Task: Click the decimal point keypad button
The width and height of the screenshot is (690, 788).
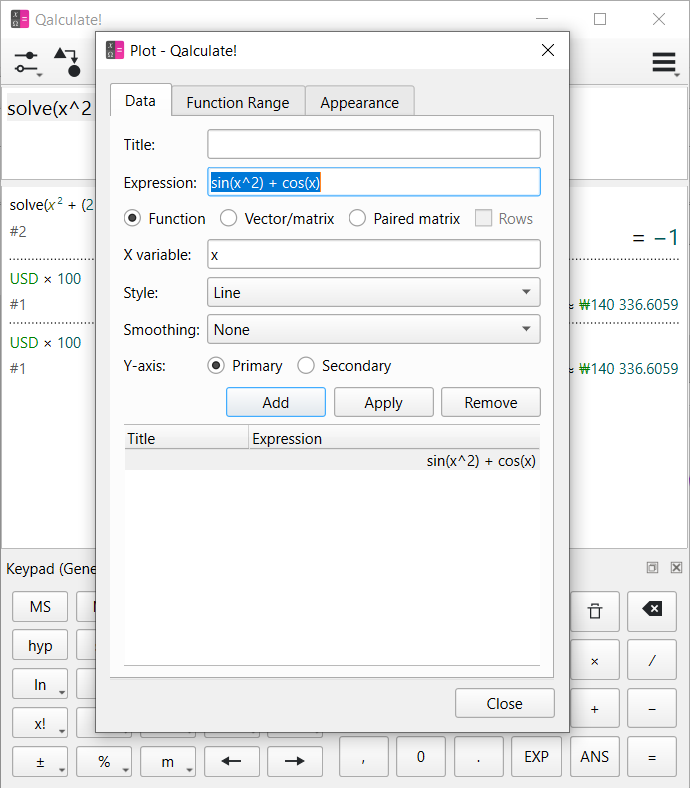Action: point(478,757)
